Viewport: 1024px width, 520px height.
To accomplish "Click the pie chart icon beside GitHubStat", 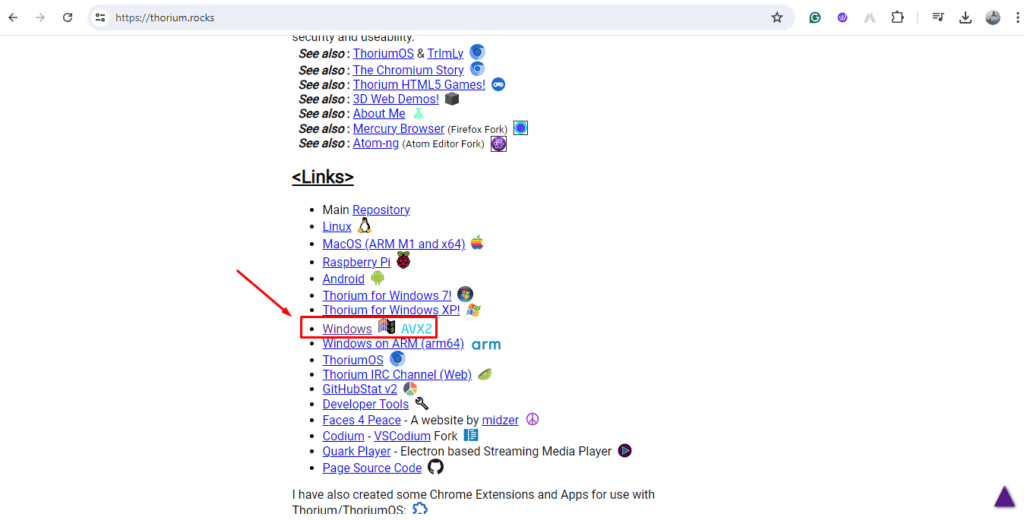I will point(410,389).
